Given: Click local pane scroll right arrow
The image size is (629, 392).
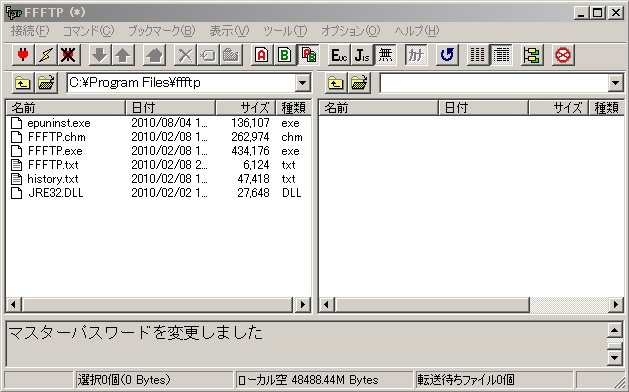Looking at the screenshot, I should 302,305.
